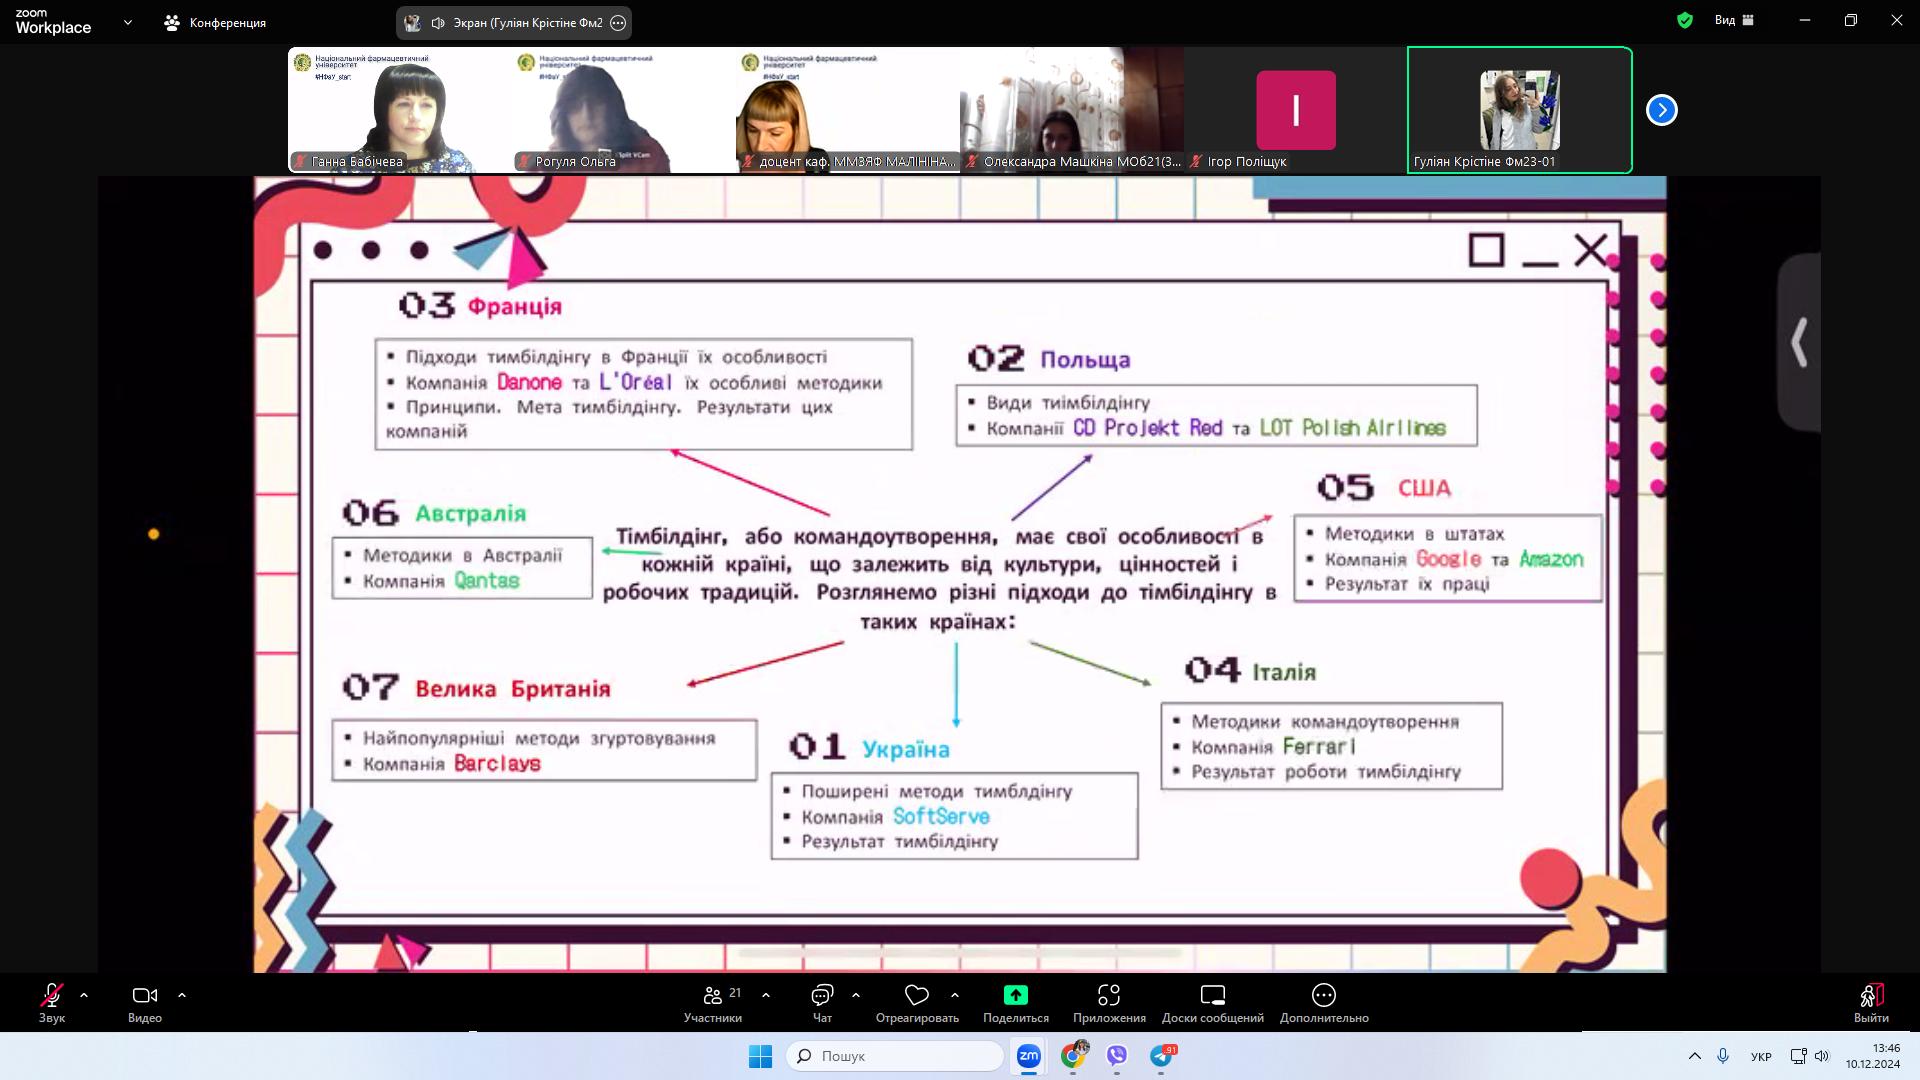Click the Google company name
The width and height of the screenshot is (1920, 1080).
1449,559
